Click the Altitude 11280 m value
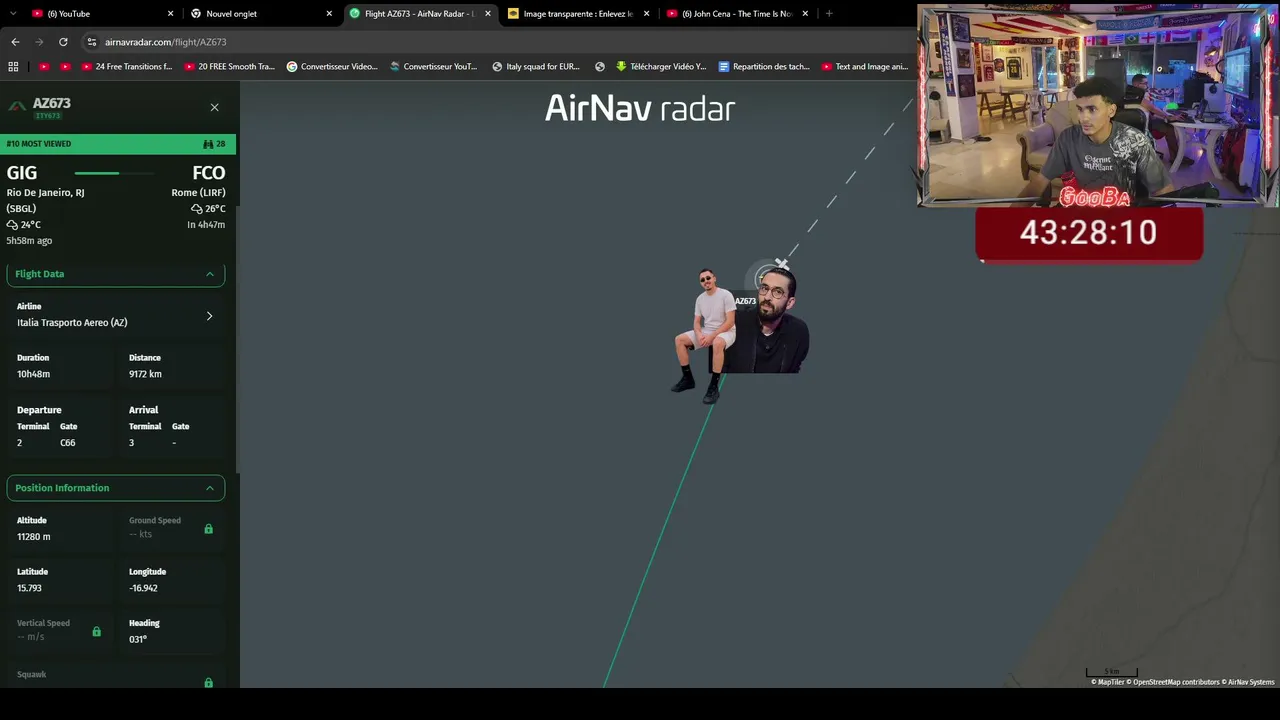 pyautogui.click(x=33, y=537)
